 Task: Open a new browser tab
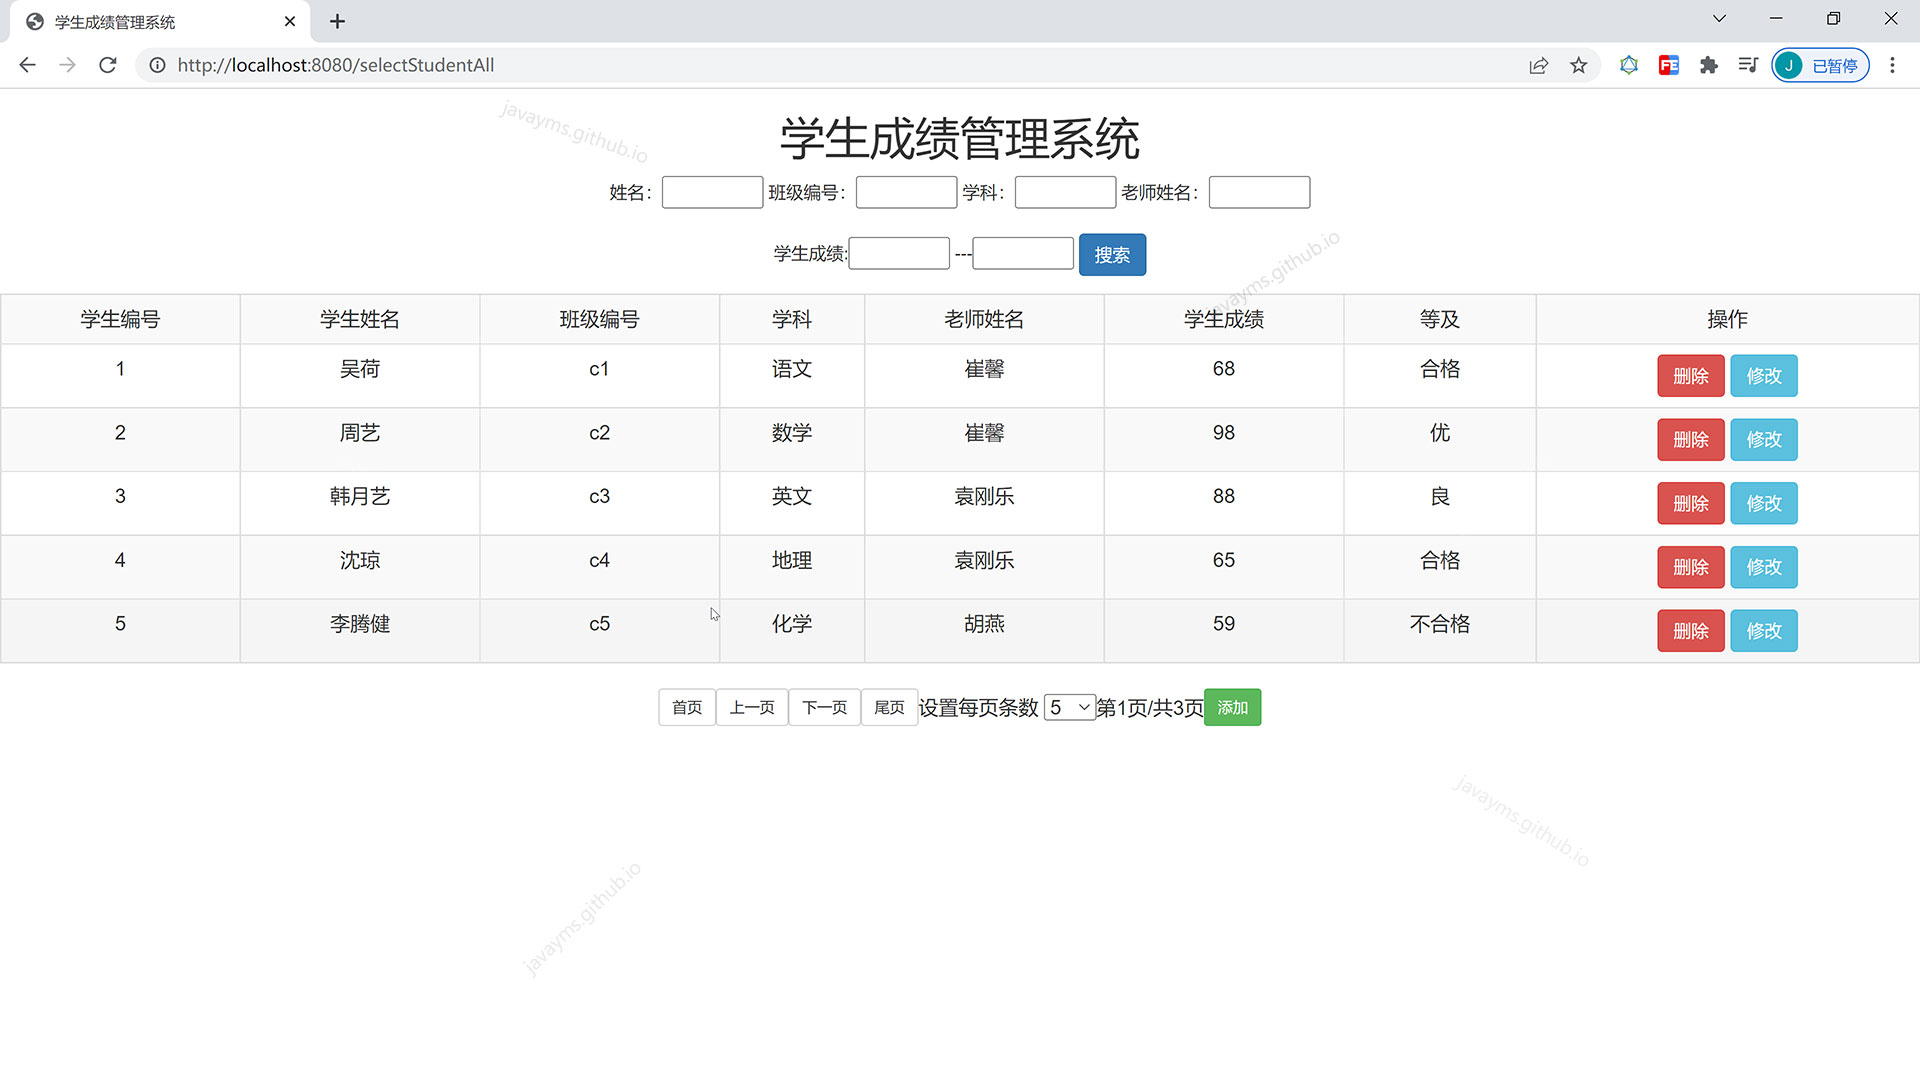click(x=337, y=21)
